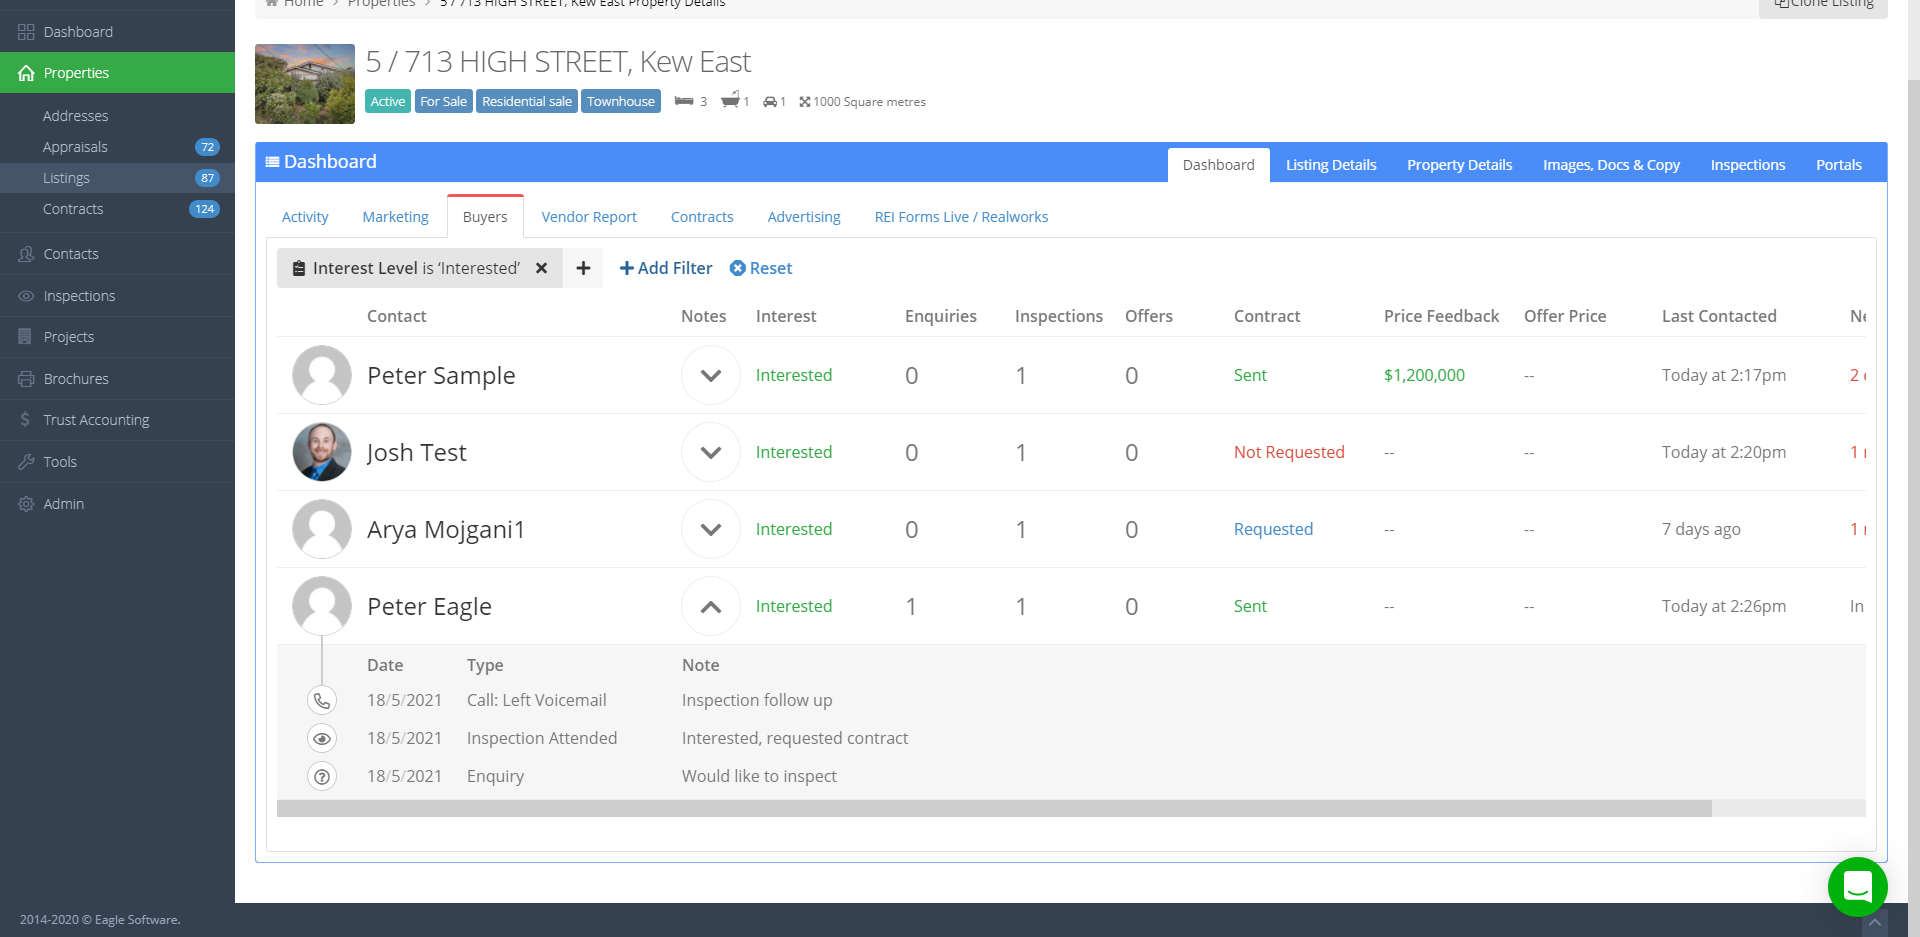Click the phone icon for Left Voicemail entry

[322, 701]
